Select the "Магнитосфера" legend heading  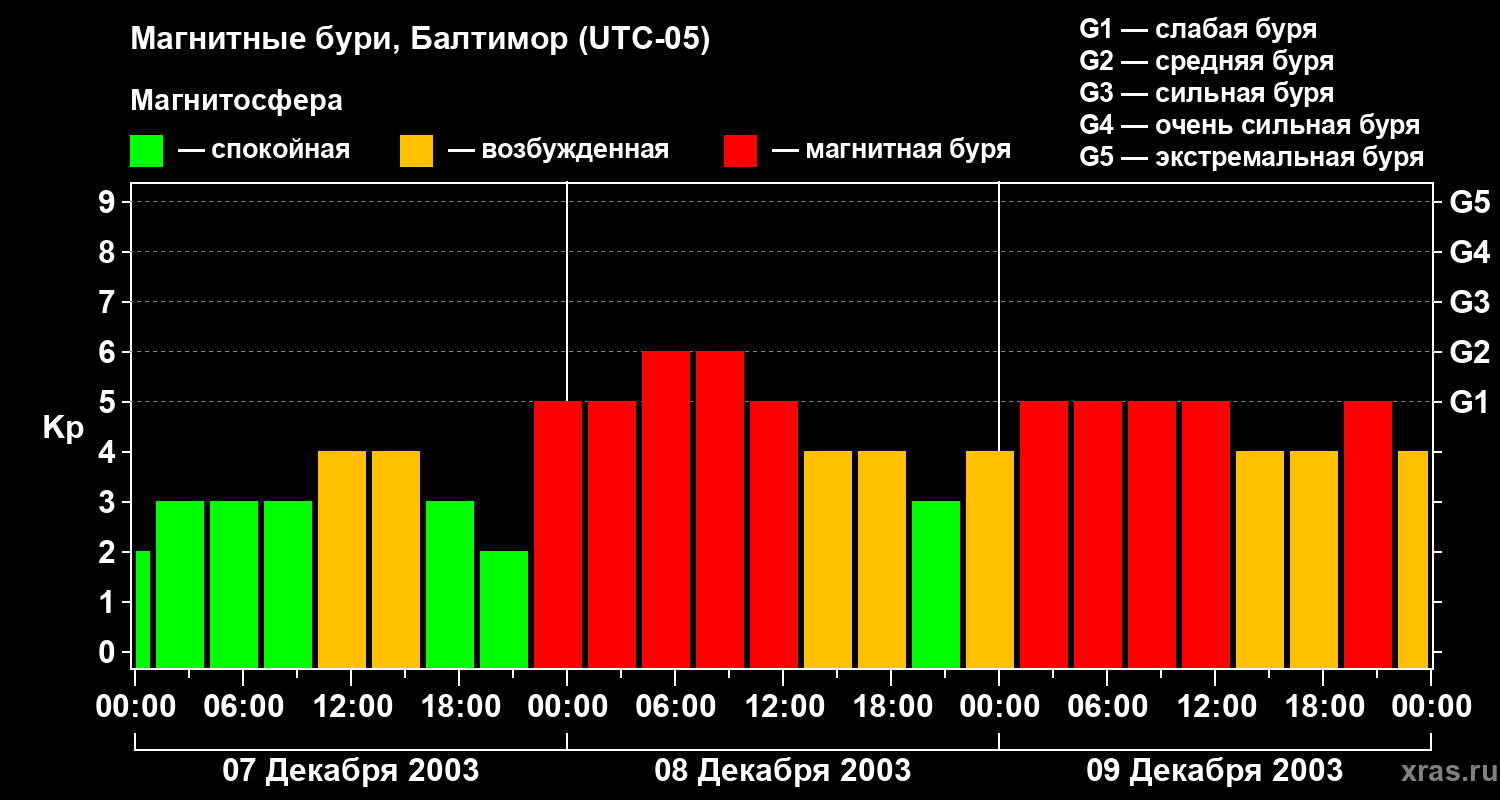(236, 101)
